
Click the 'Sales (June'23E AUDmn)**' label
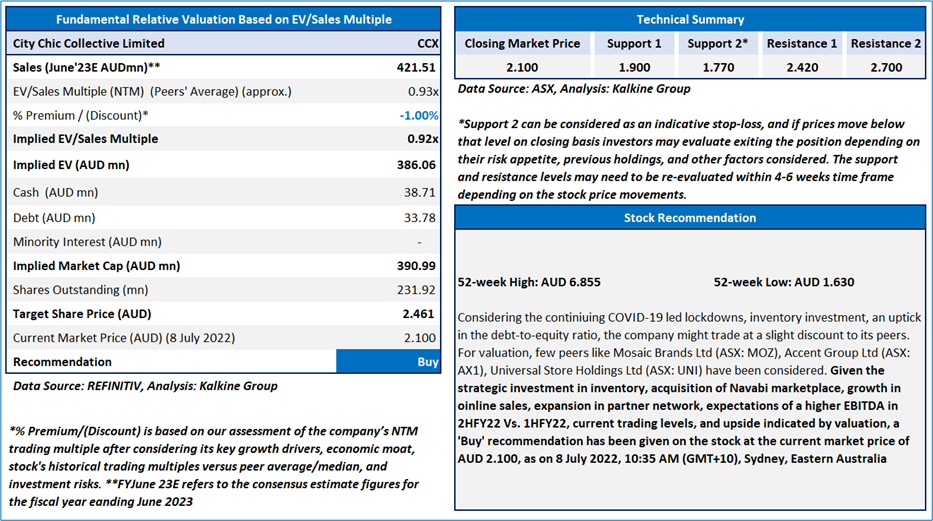point(86,67)
